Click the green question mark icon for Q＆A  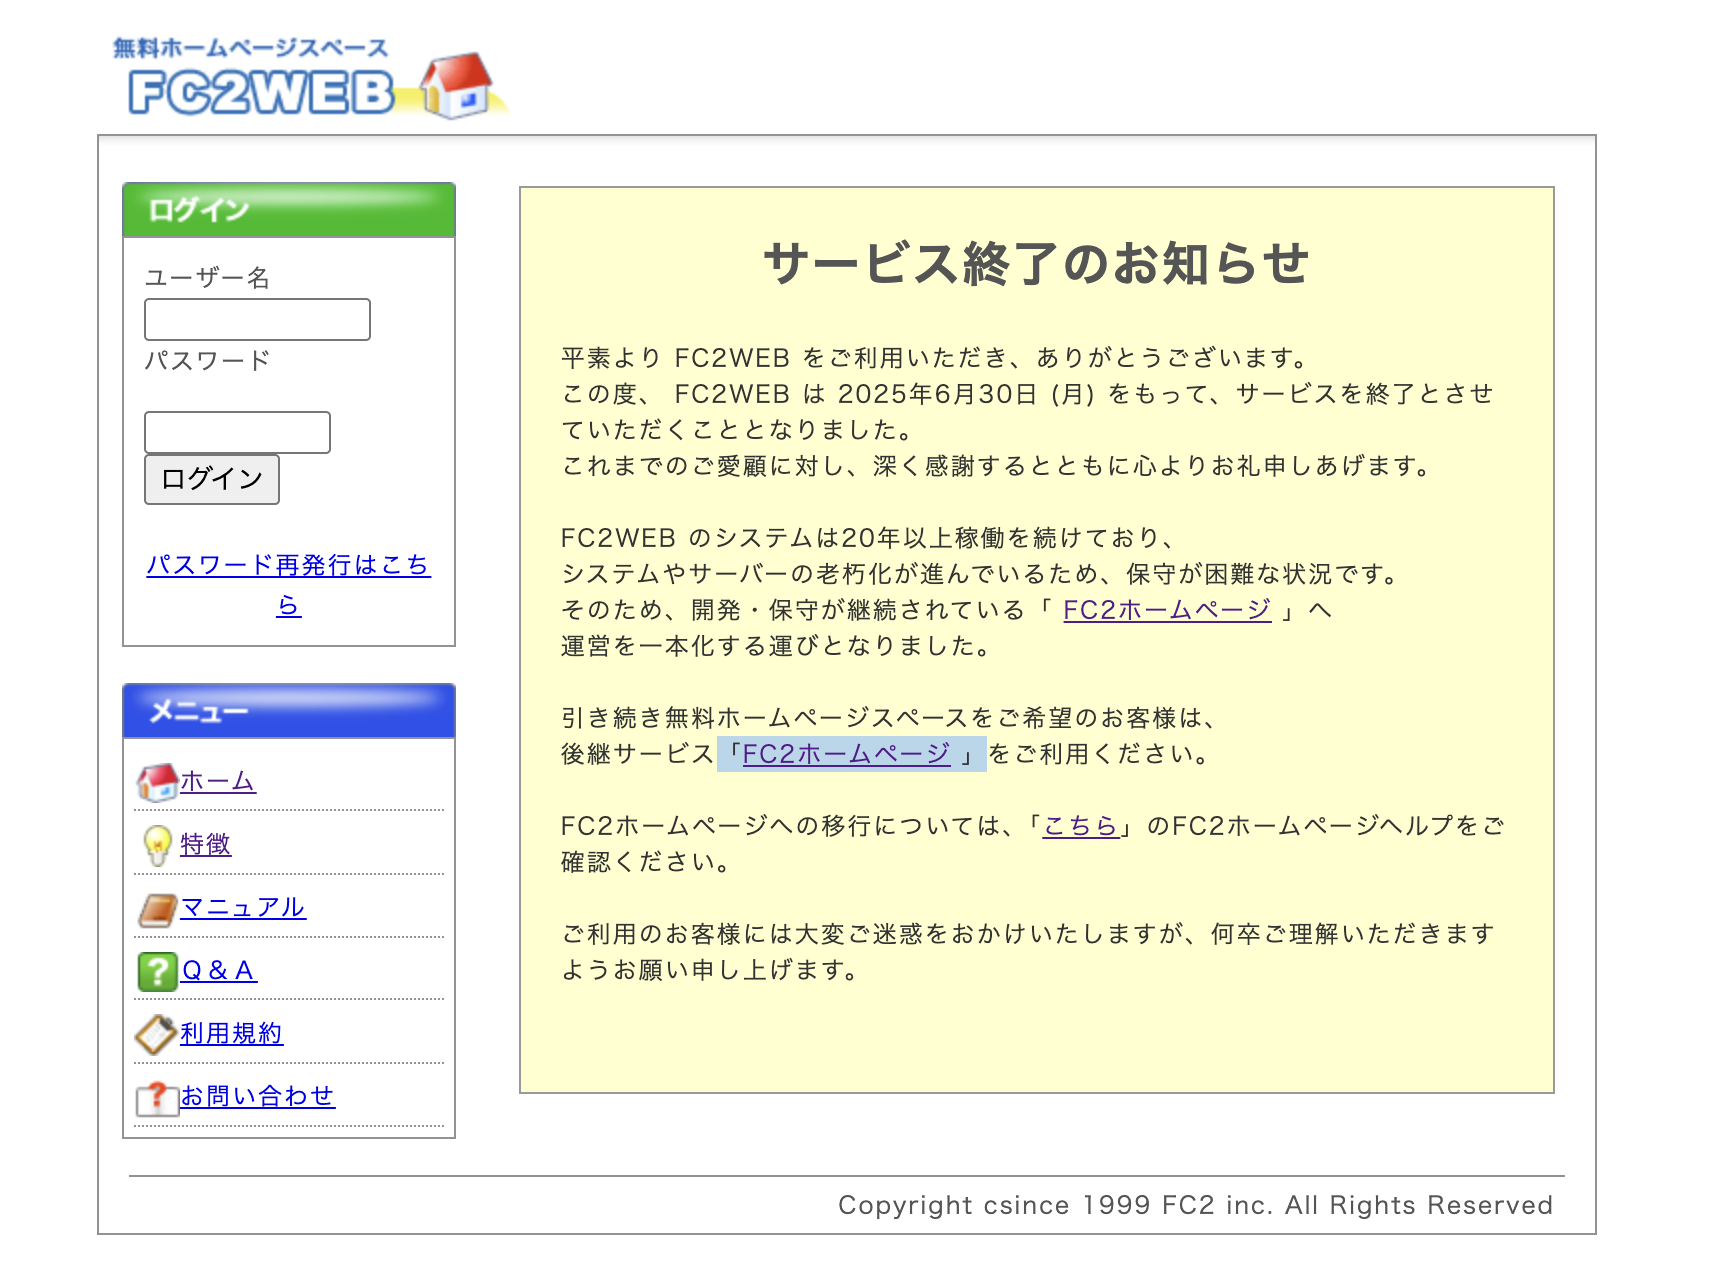click(x=155, y=971)
